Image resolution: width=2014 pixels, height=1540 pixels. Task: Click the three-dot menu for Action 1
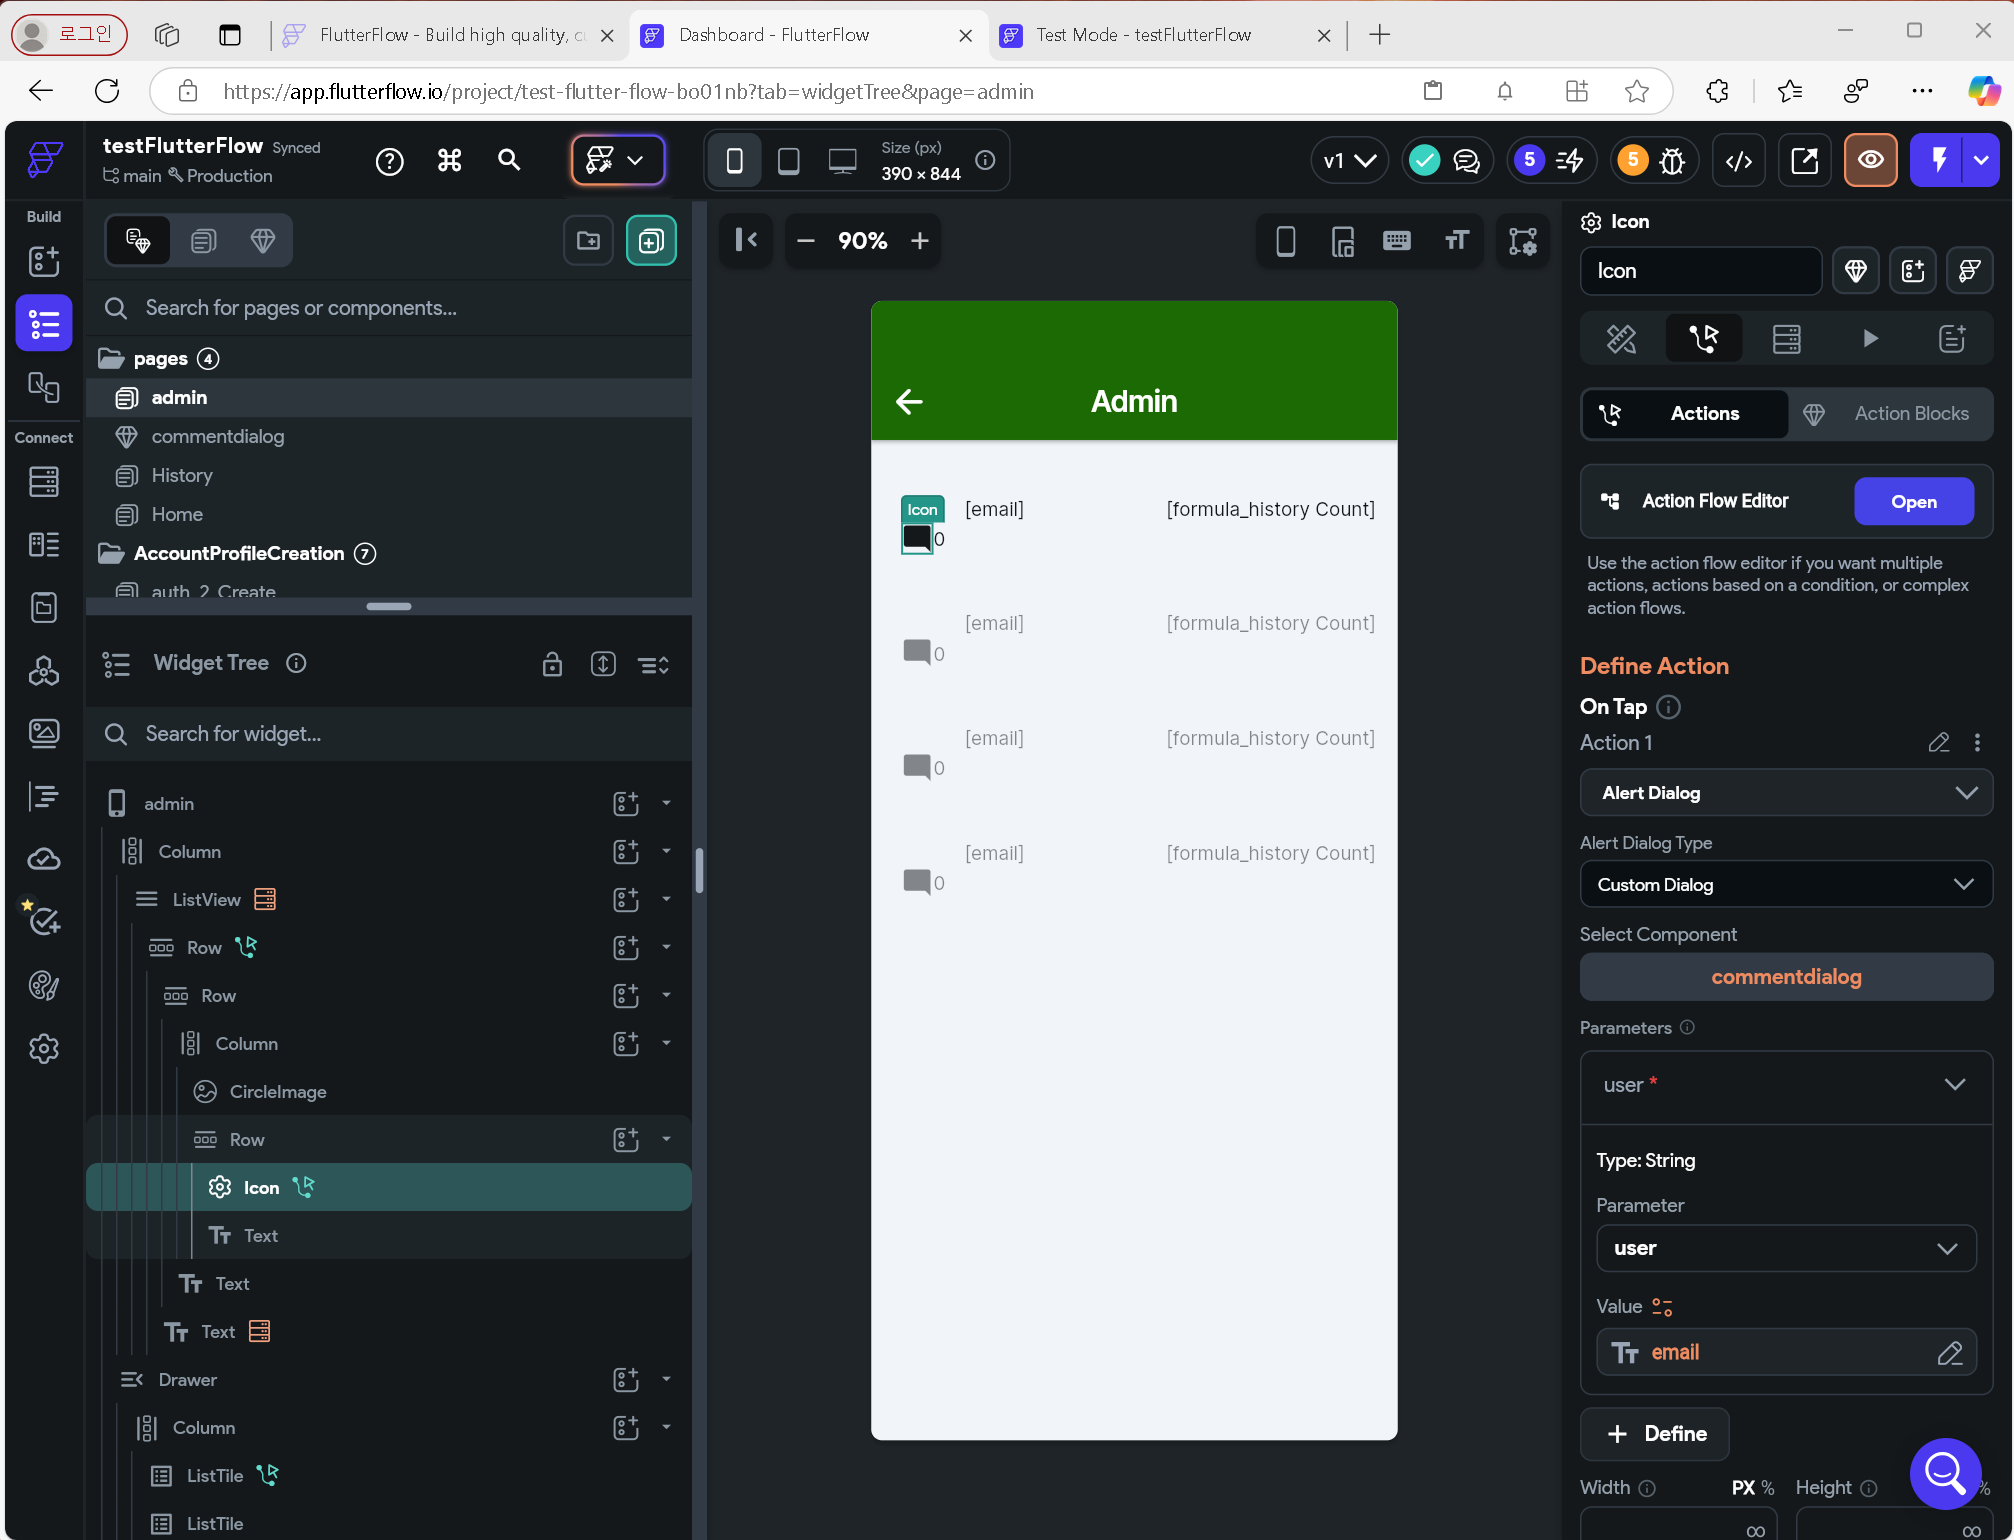pyautogui.click(x=1977, y=742)
